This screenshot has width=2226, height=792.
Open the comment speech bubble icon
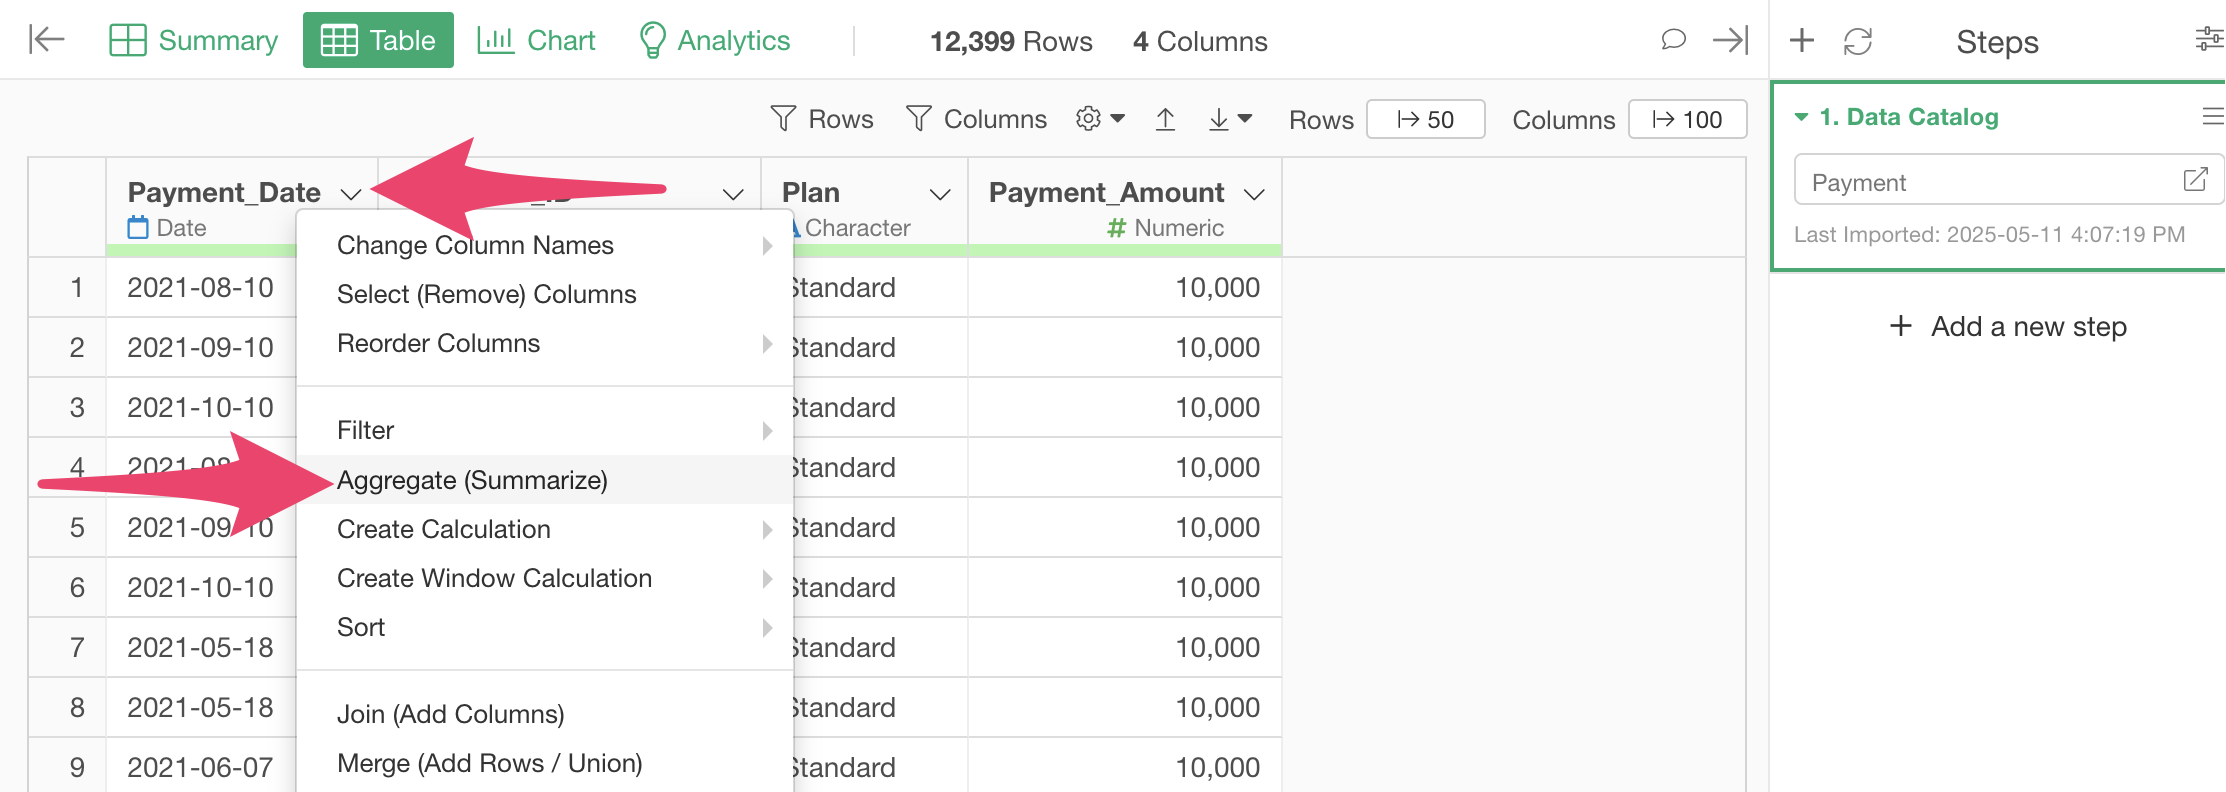click(1673, 40)
